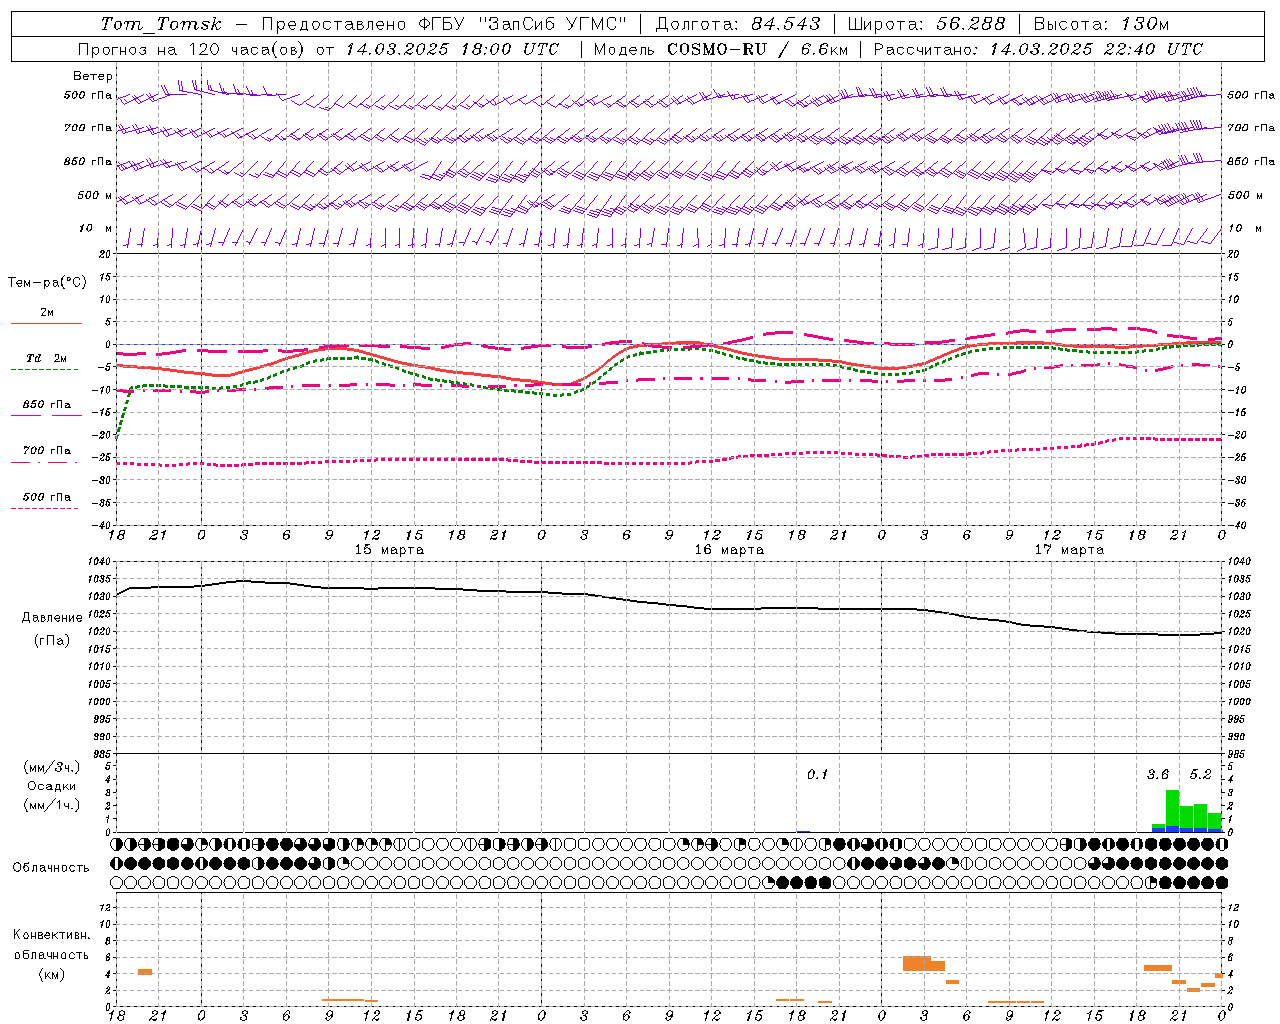The width and height of the screenshot is (1280, 1024).
Task: Click the (км) convective height unit
Action: (52, 974)
